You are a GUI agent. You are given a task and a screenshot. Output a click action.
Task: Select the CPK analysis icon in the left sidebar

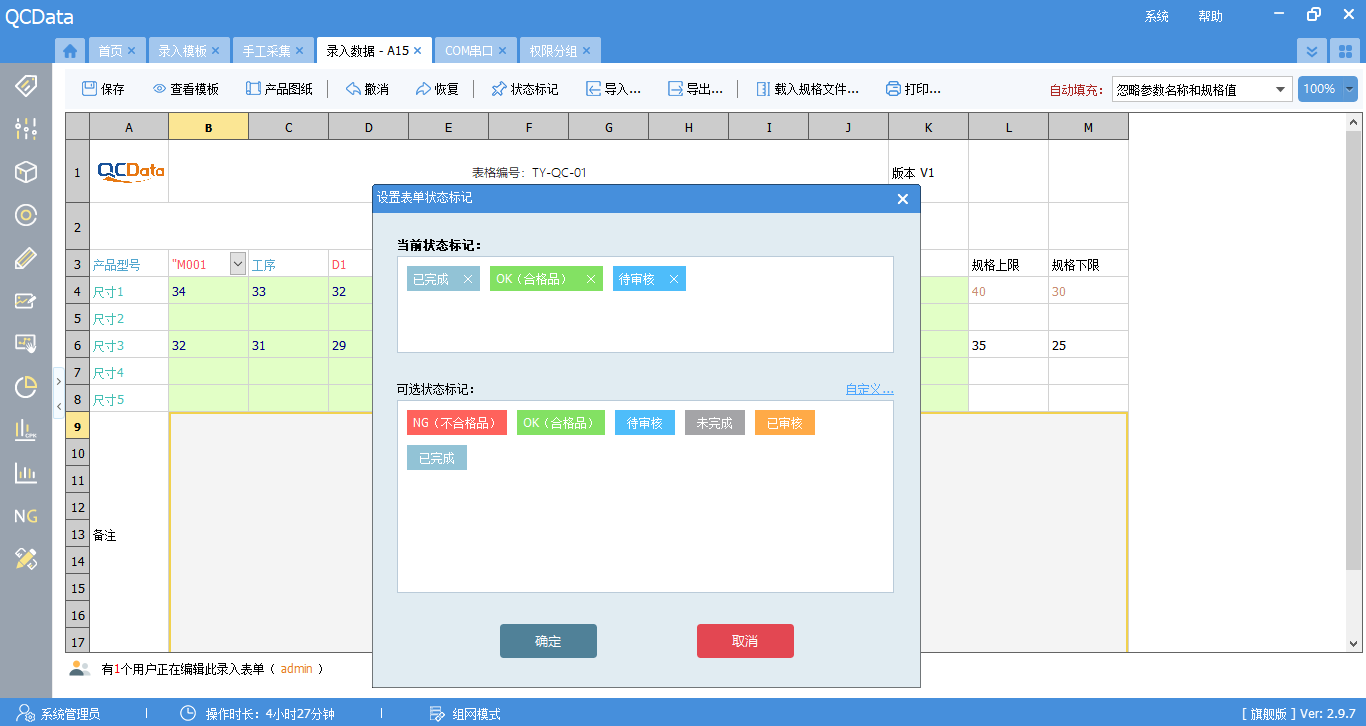(25, 430)
